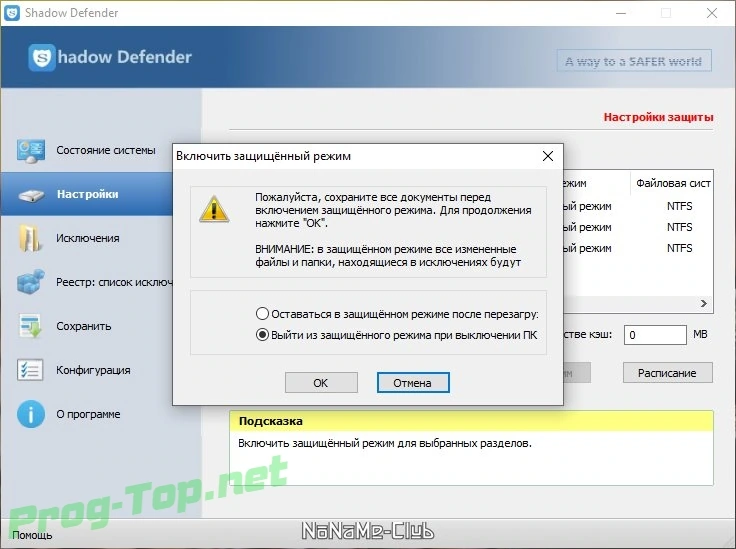This screenshot has width=736, height=549.
Task: Click the yellow warning triangle in dialog
Action: (x=214, y=209)
